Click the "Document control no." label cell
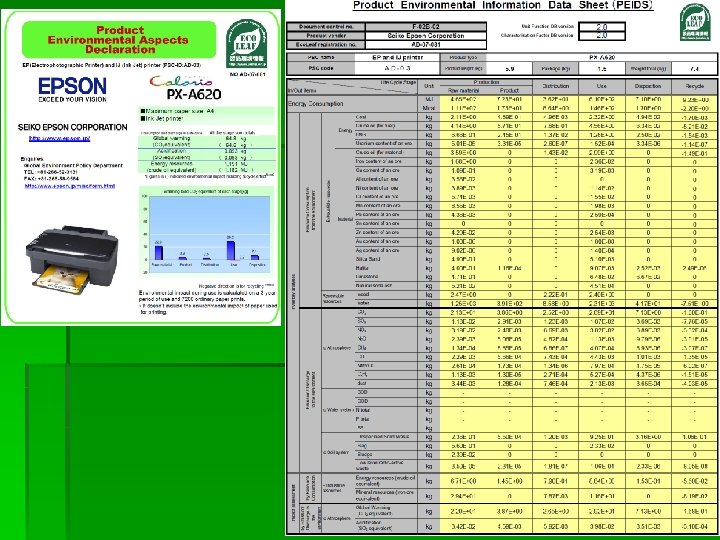720x540 pixels. 326,27
